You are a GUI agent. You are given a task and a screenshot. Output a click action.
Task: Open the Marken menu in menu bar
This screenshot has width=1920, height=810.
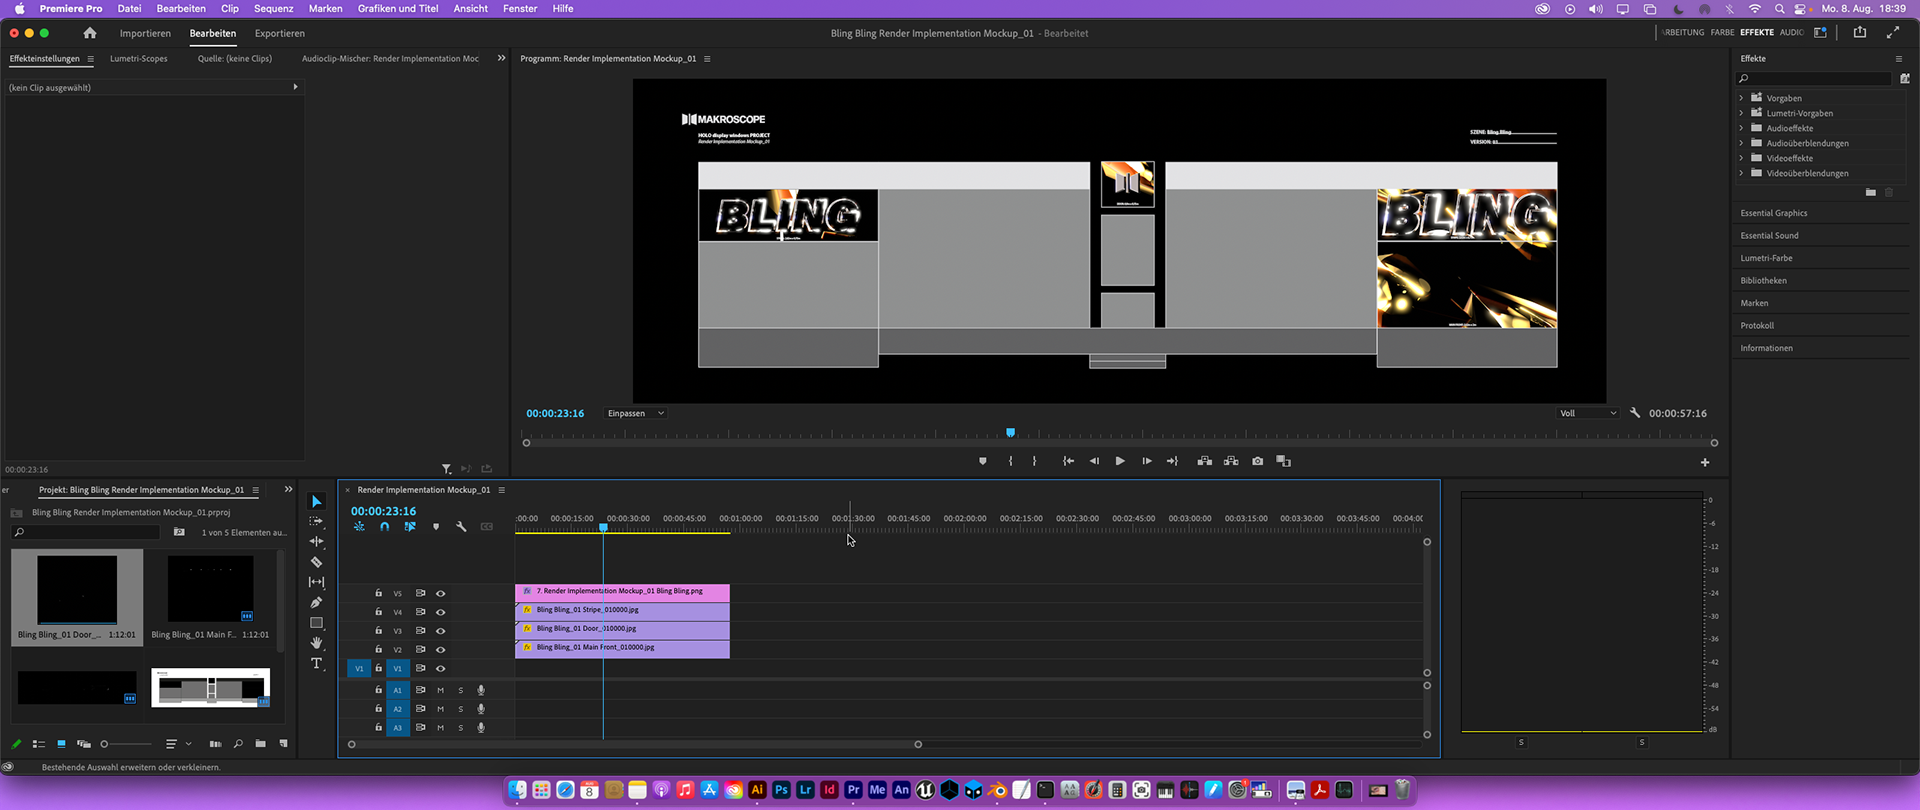pos(325,8)
